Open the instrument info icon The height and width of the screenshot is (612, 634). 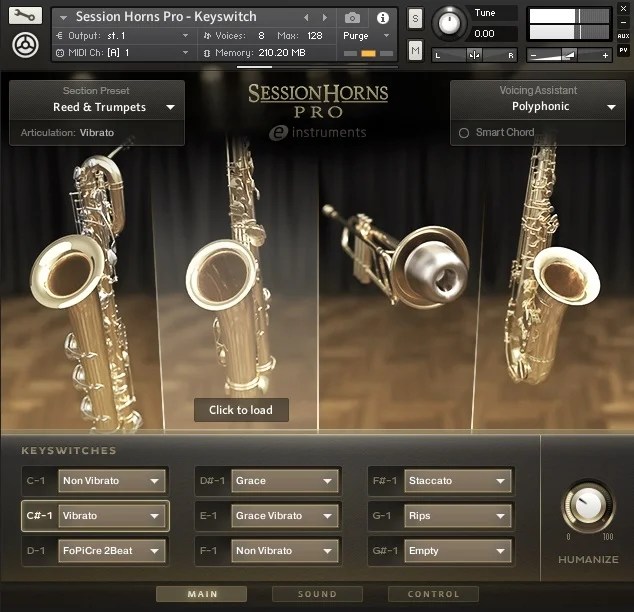(383, 18)
